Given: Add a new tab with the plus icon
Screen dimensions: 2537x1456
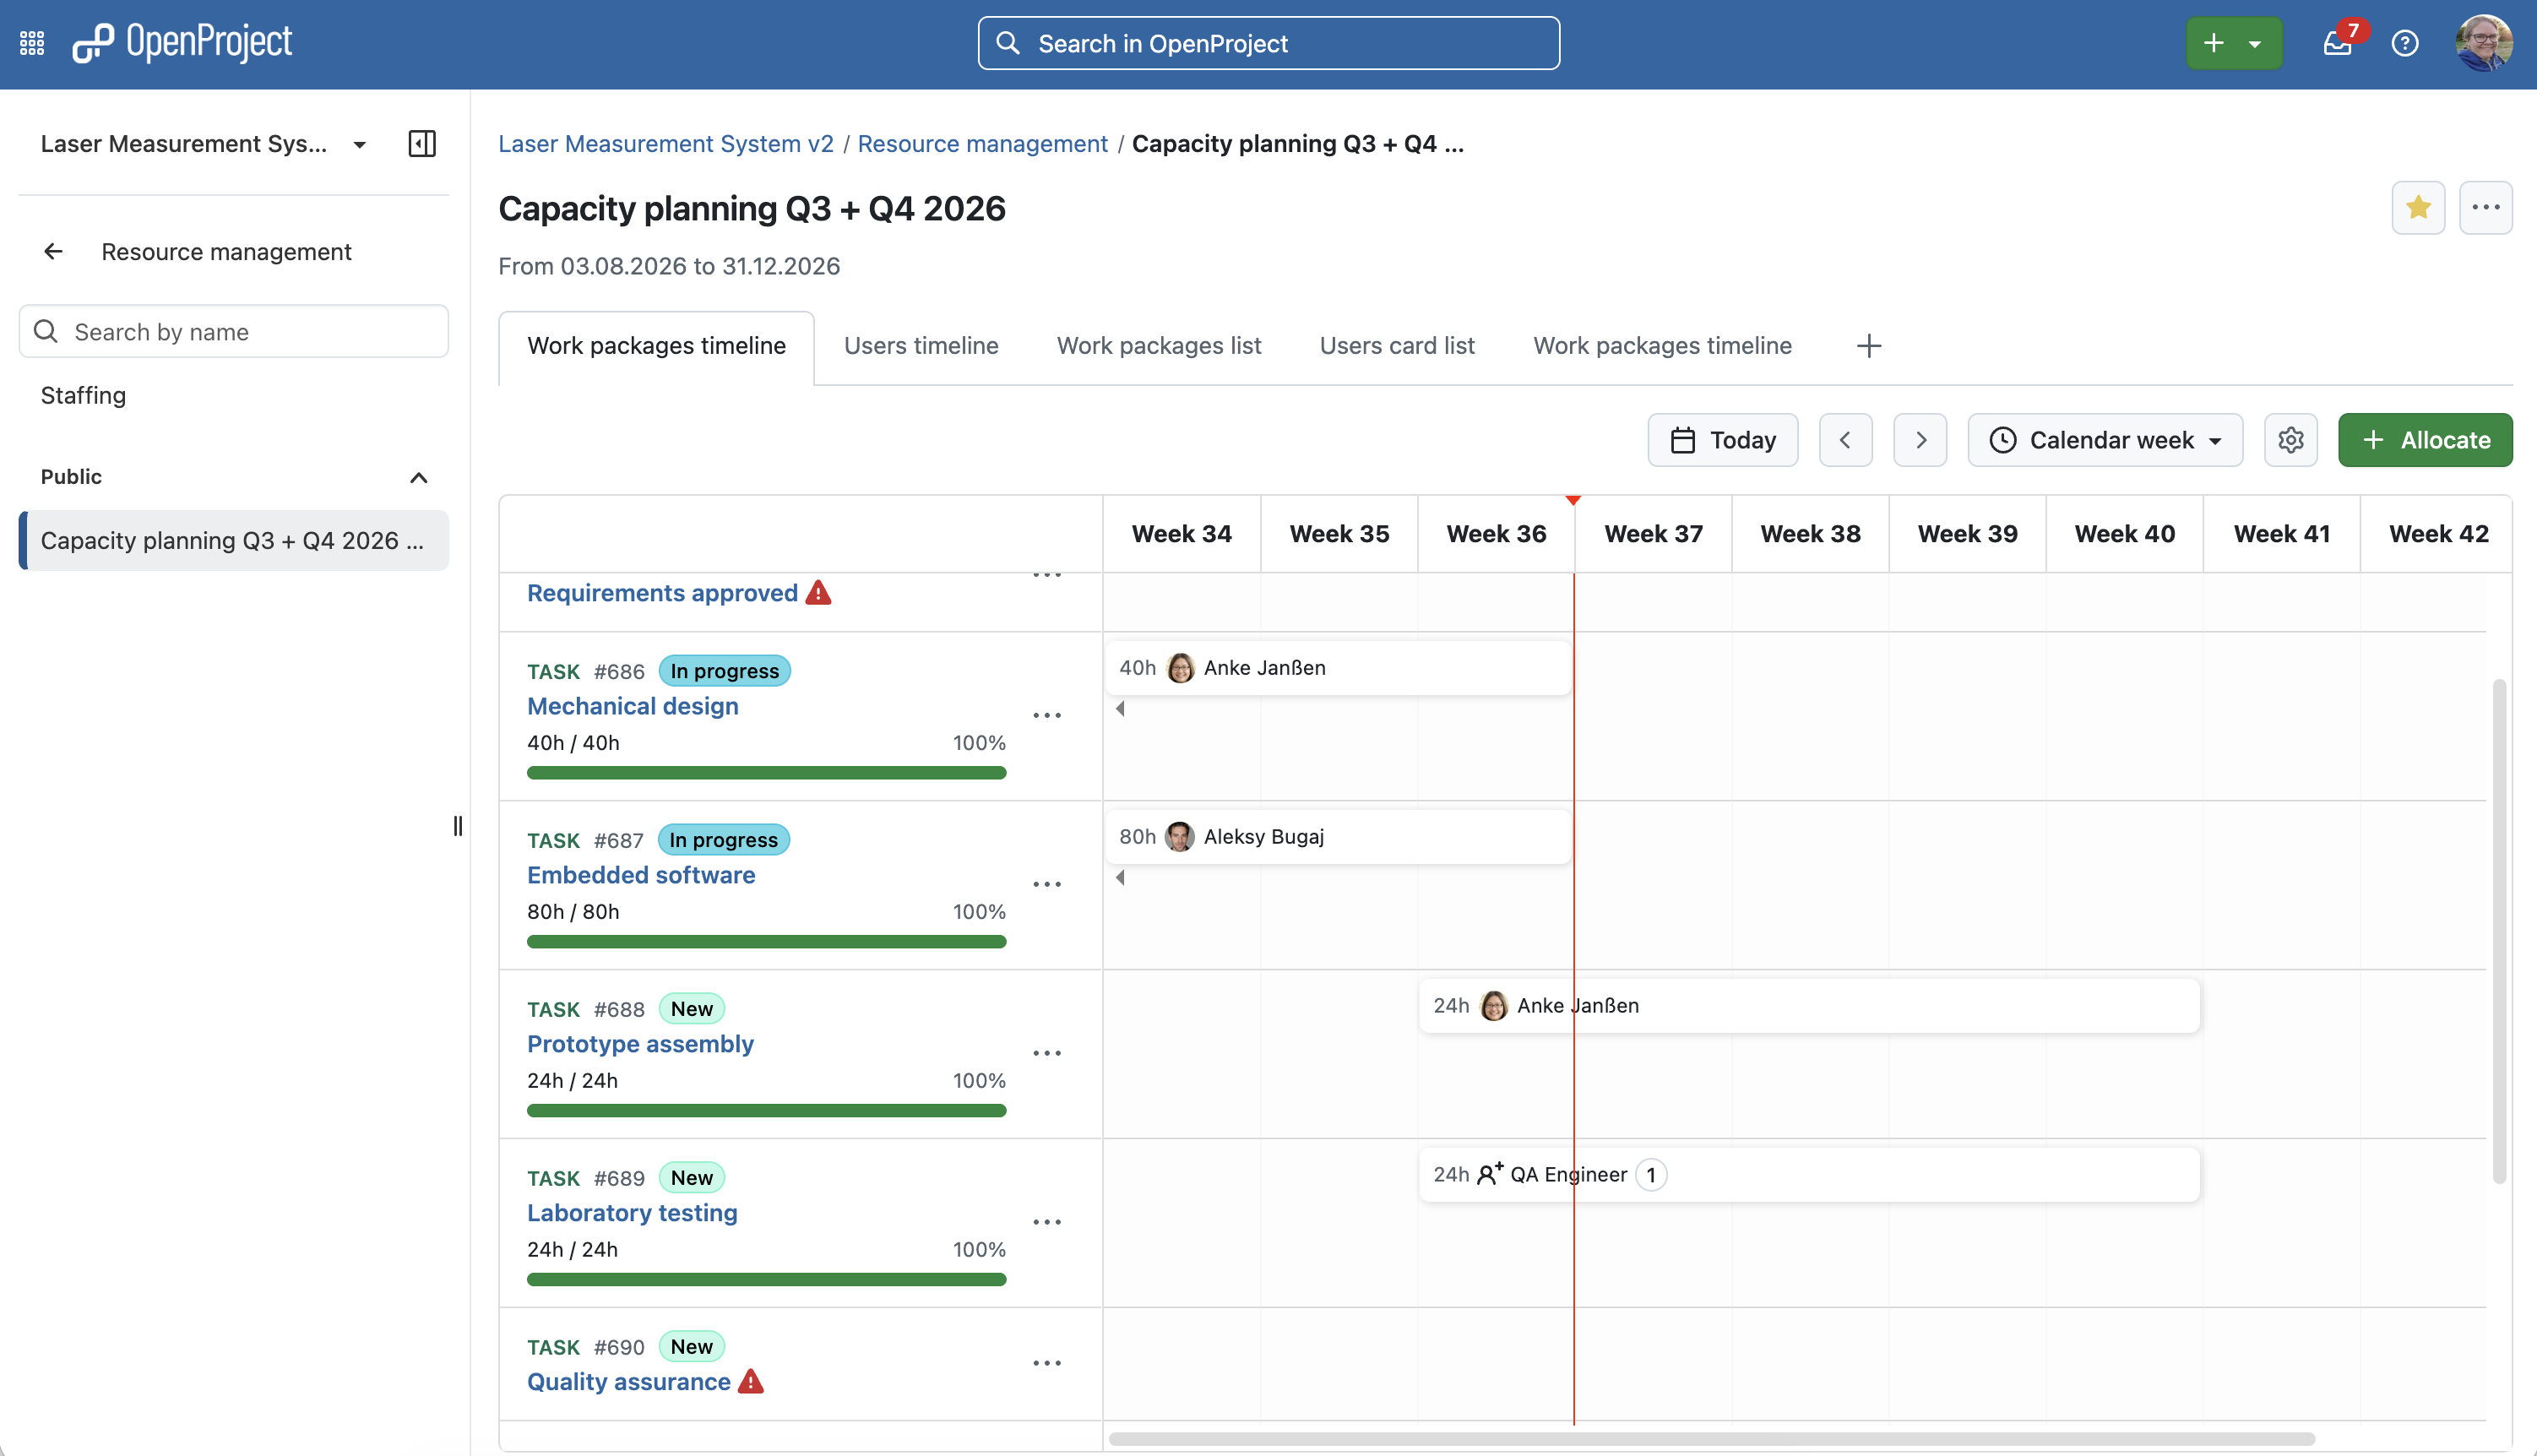Looking at the screenshot, I should pyautogui.click(x=1869, y=346).
